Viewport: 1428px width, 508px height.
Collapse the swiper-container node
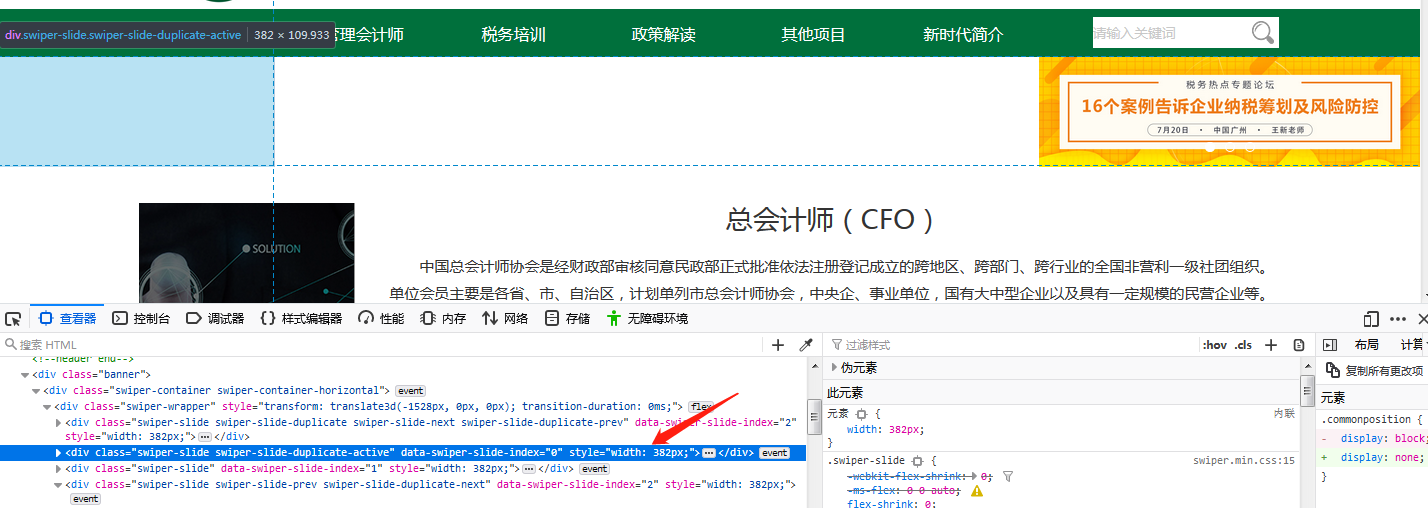coord(35,390)
